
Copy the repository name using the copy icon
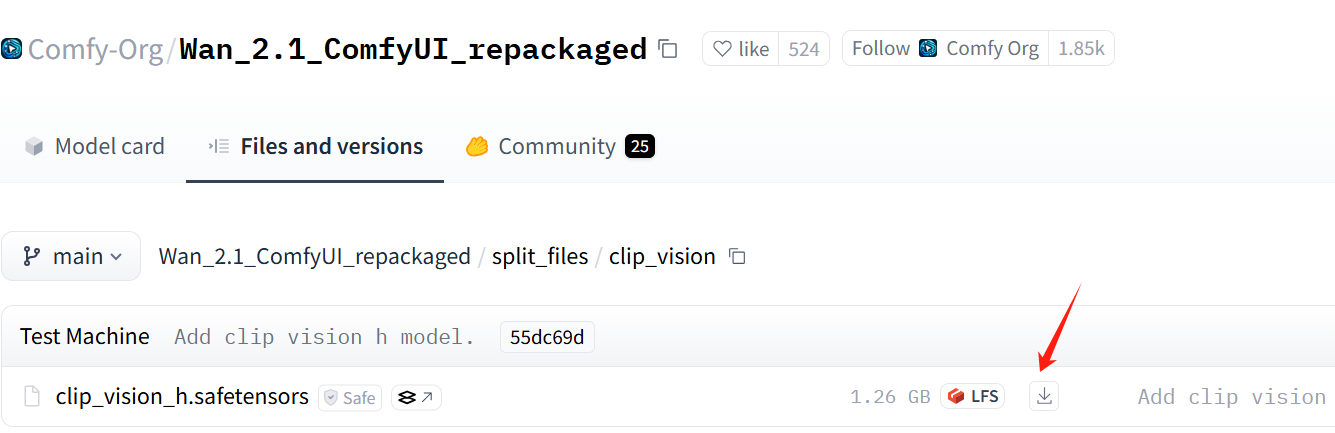[667, 48]
